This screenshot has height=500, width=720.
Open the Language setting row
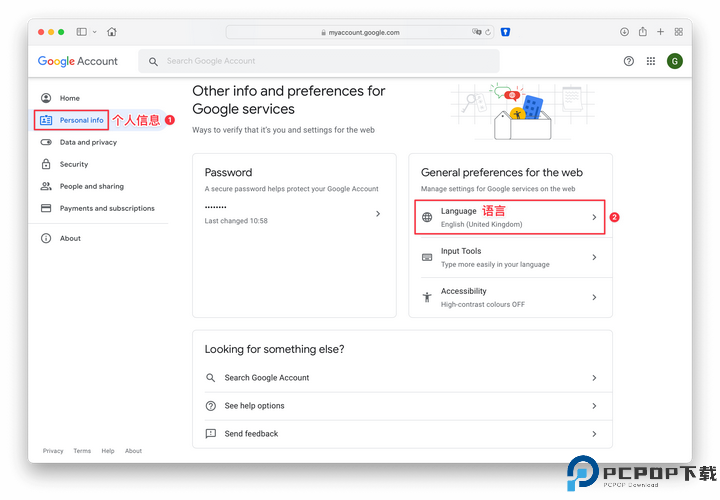coord(510,217)
